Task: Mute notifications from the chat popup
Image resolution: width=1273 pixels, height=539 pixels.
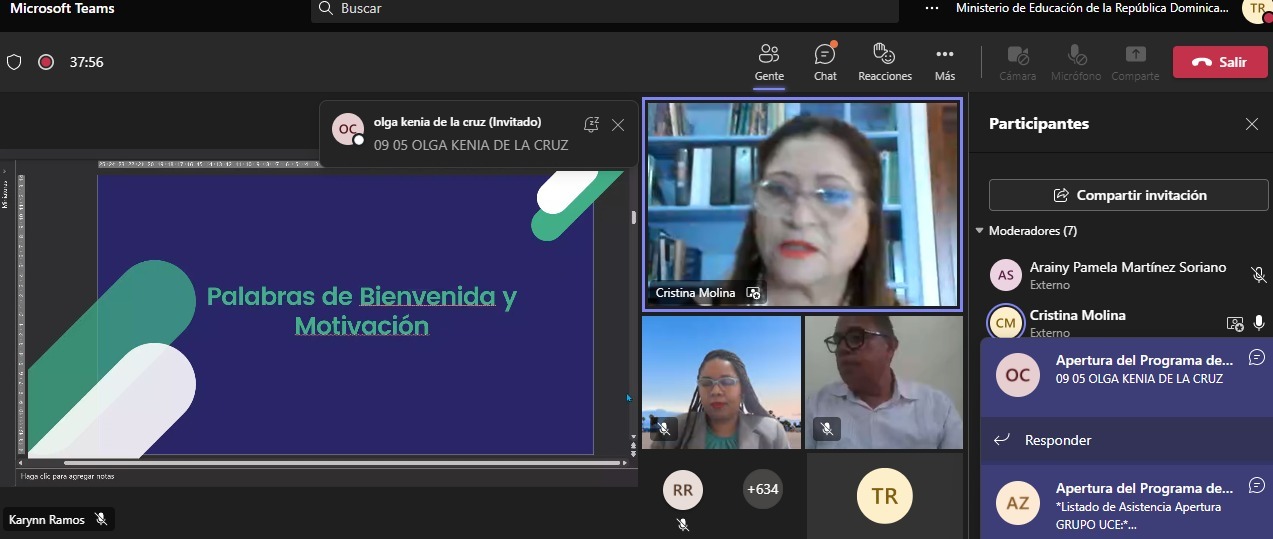Action: point(591,125)
